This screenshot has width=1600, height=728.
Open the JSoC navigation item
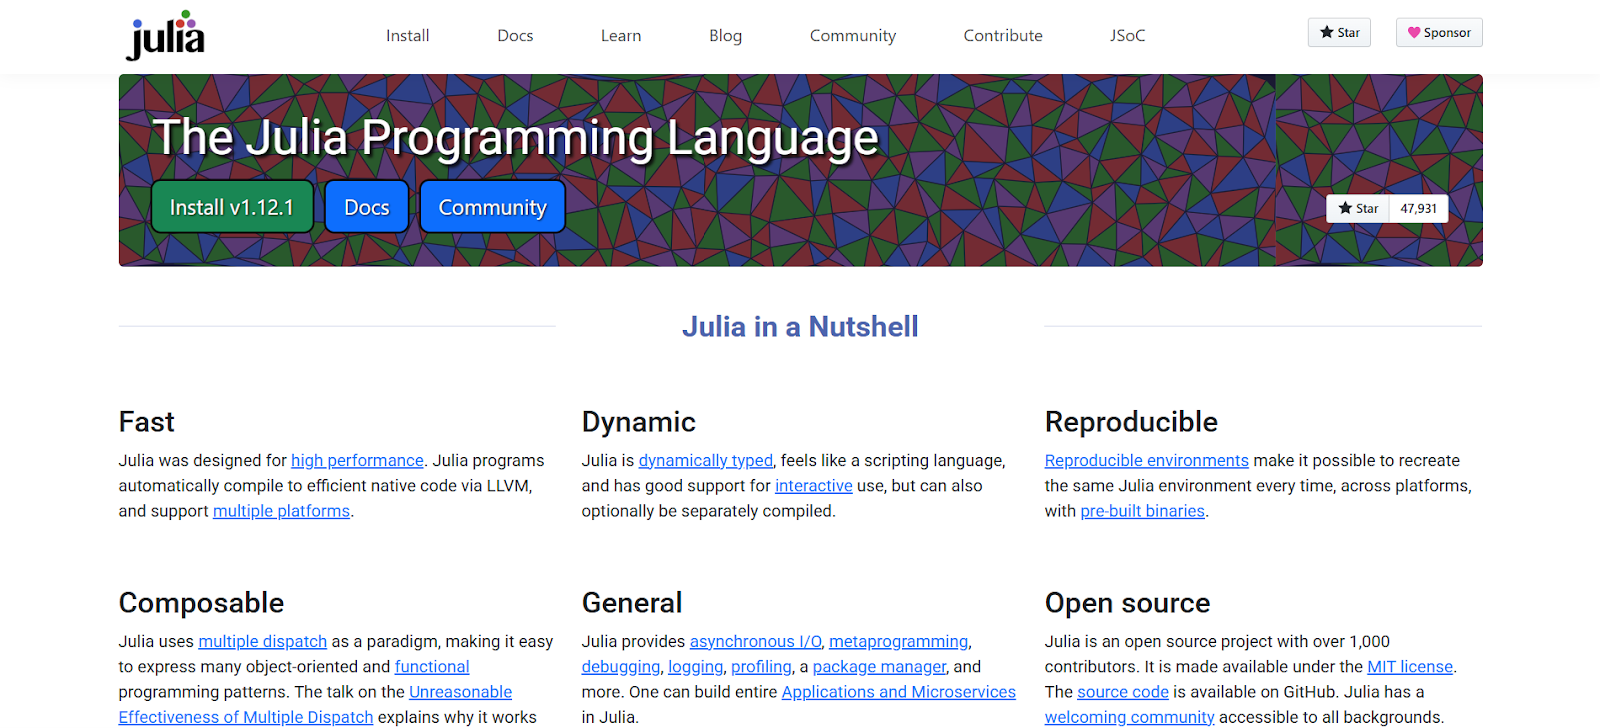(1127, 36)
